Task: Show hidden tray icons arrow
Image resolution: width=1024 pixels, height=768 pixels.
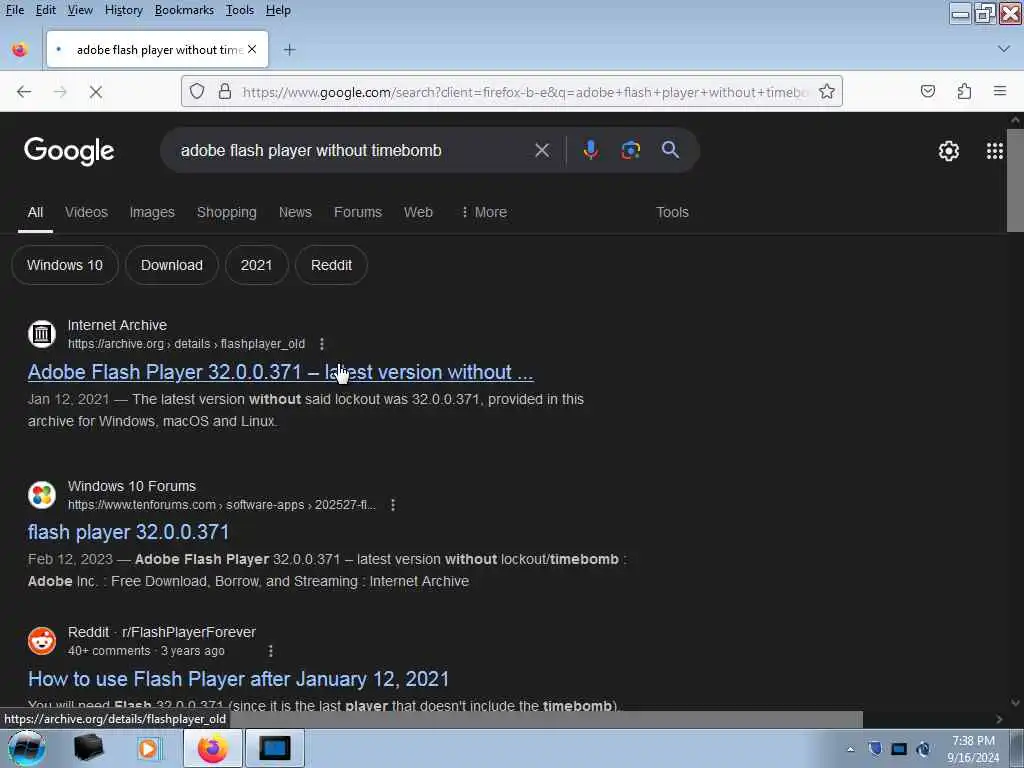Action: point(850,750)
